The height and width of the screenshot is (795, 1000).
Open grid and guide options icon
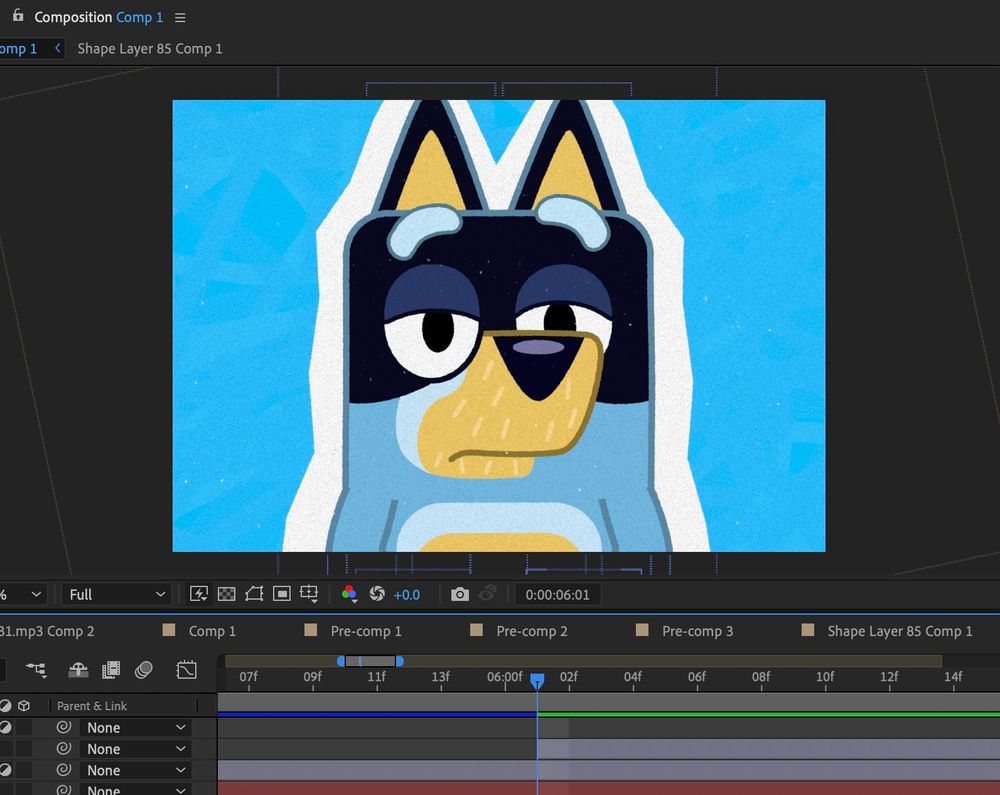(x=310, y=594)
